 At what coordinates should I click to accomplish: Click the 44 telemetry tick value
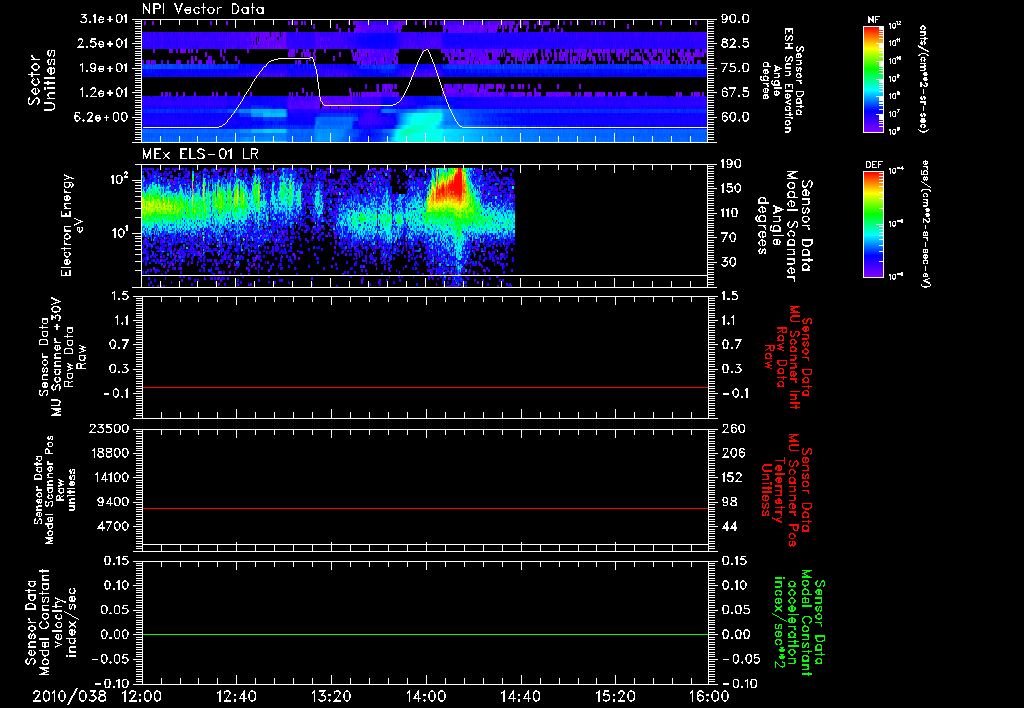[728, 526]
